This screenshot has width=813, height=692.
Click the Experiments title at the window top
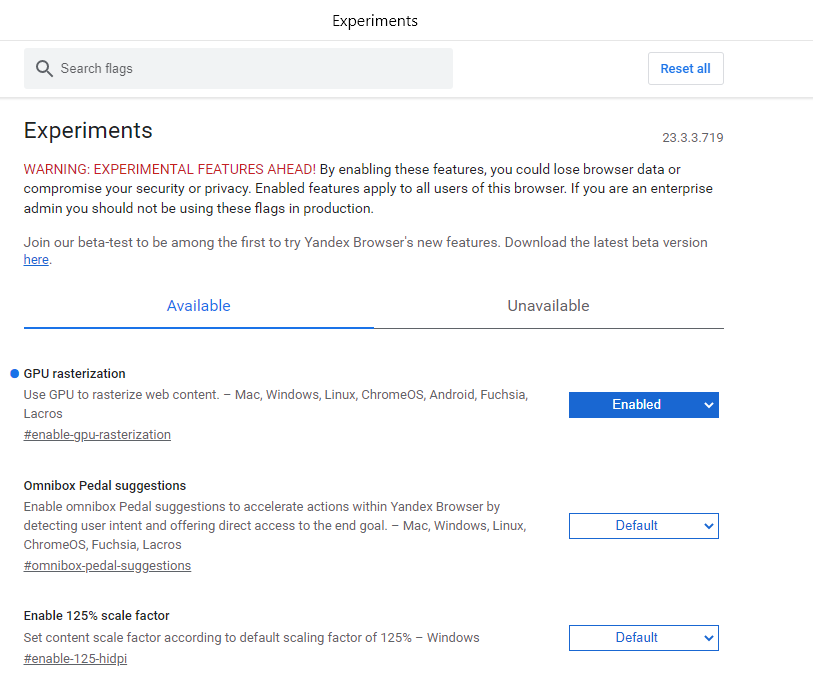pyautogui.click(x=375, y=21)
